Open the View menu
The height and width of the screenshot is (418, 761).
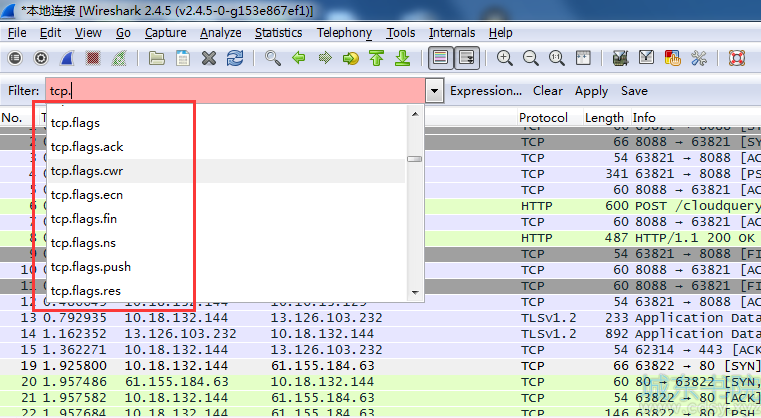88,33
